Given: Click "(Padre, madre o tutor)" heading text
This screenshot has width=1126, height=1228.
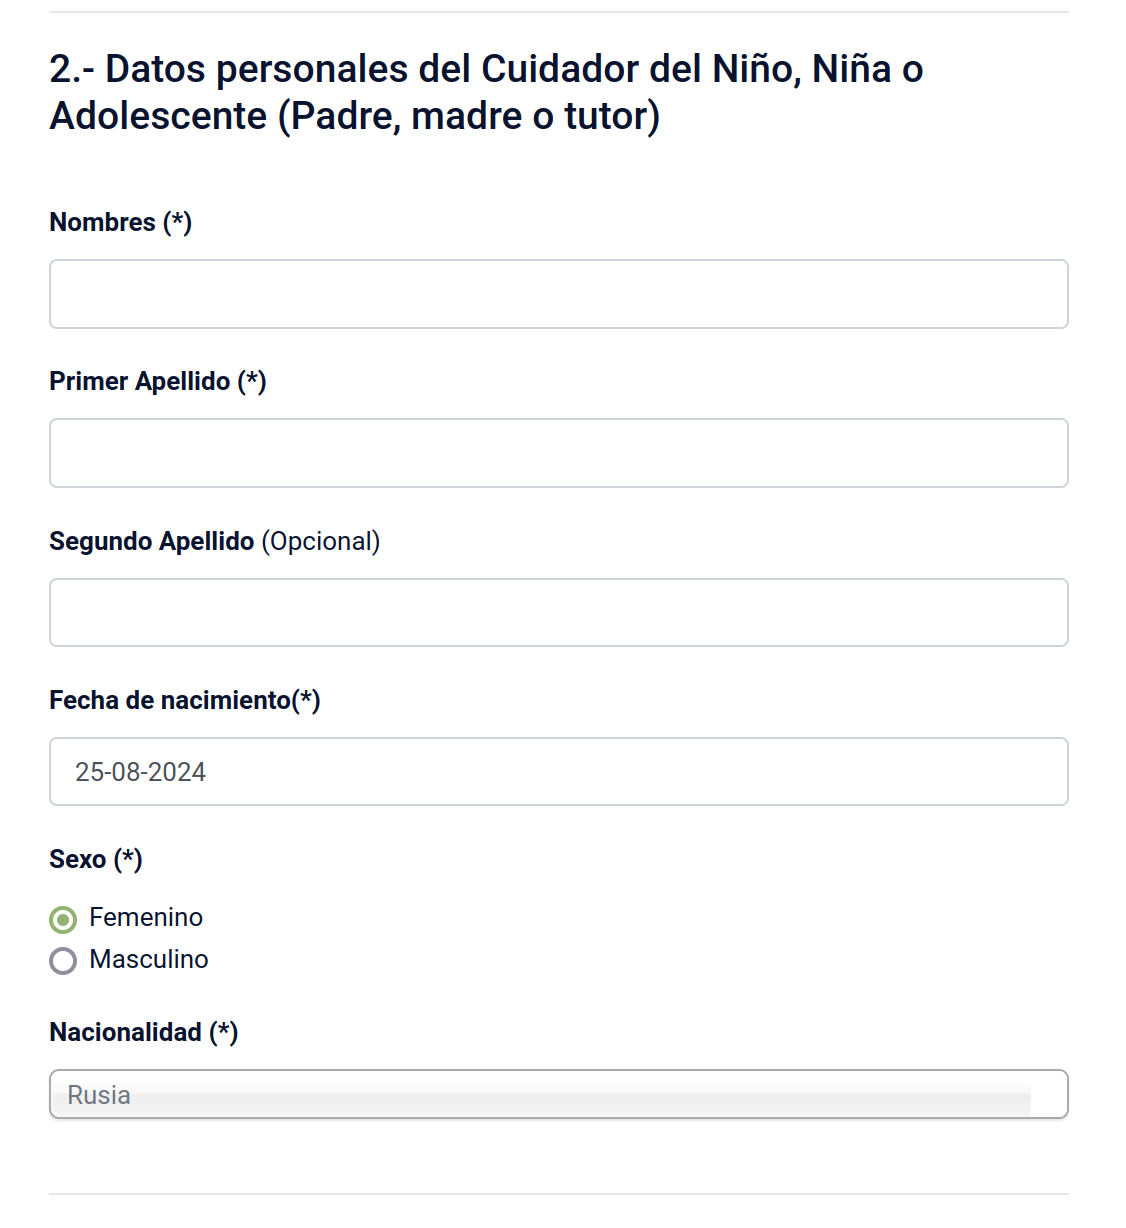Looking at the screenshot, I should coord(468,117).
